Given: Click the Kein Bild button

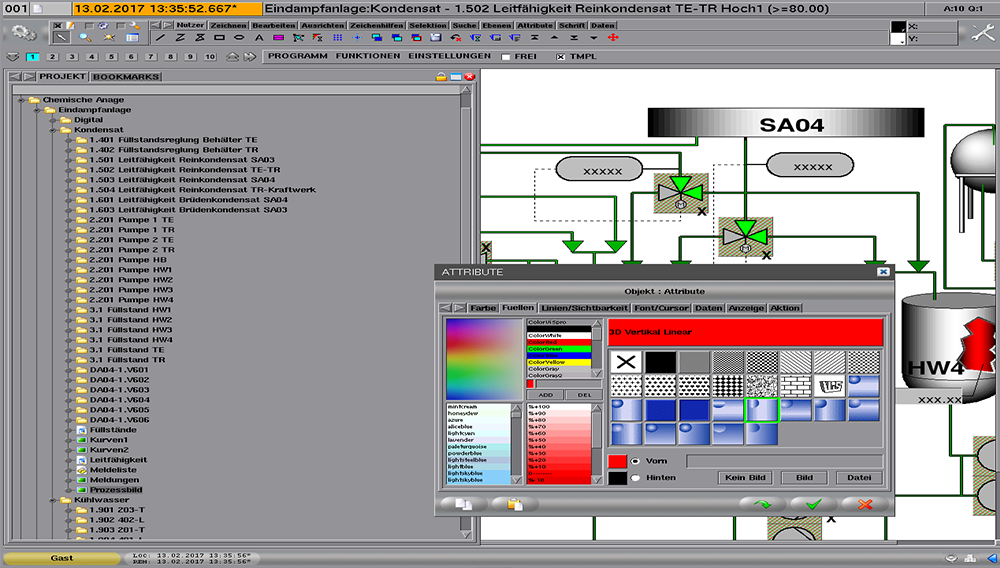Looking at the screenshot, I should click(745, 477).
